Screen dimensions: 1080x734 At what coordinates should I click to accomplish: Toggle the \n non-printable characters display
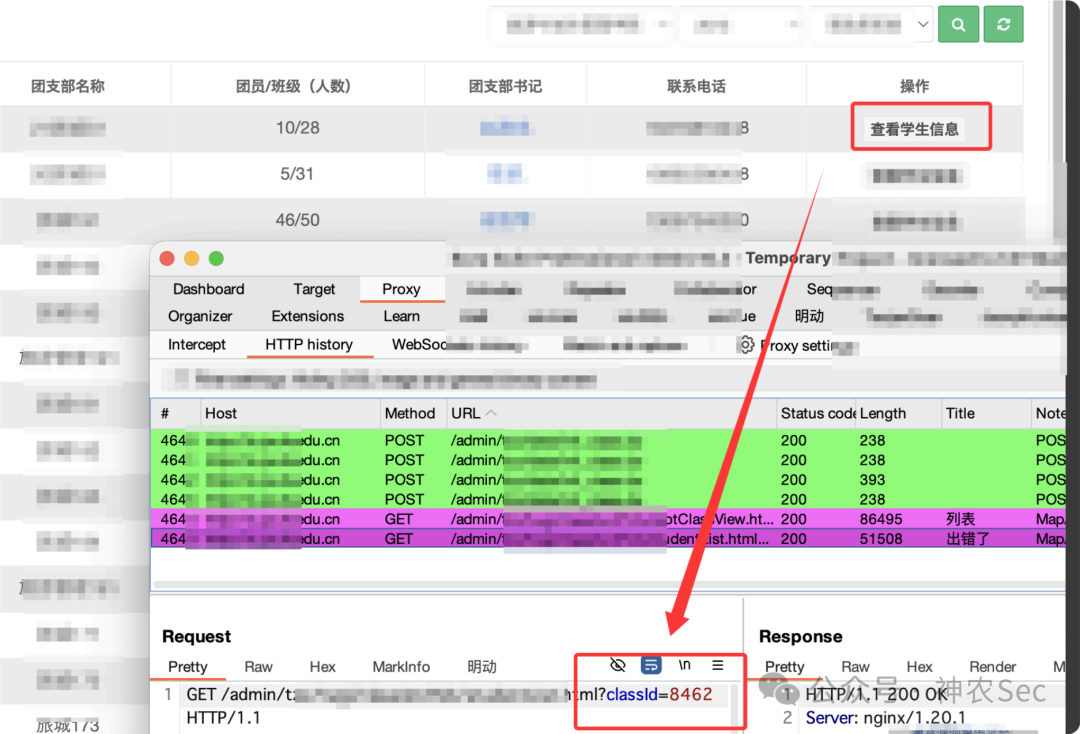[x=685, y=664]
